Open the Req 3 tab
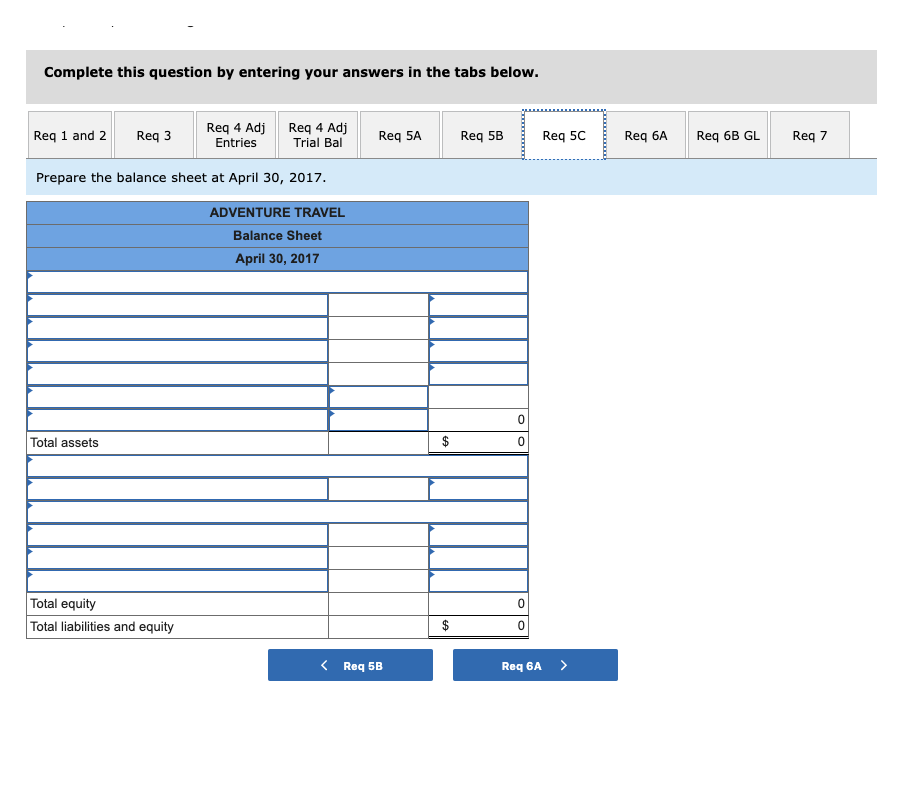Screen dimensions: 900x806 (x=153, y=134)
